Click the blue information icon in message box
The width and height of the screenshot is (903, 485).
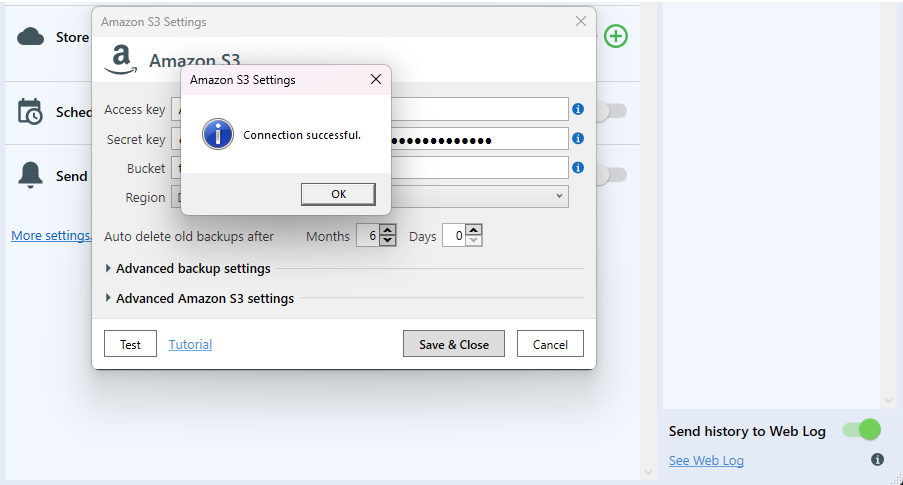(x=218, y=134)
